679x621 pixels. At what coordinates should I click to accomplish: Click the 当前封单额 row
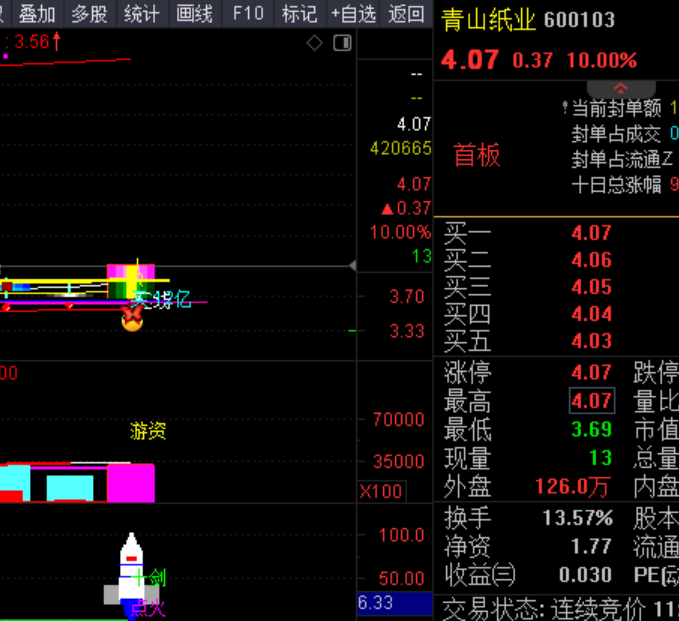coord(621,108)
